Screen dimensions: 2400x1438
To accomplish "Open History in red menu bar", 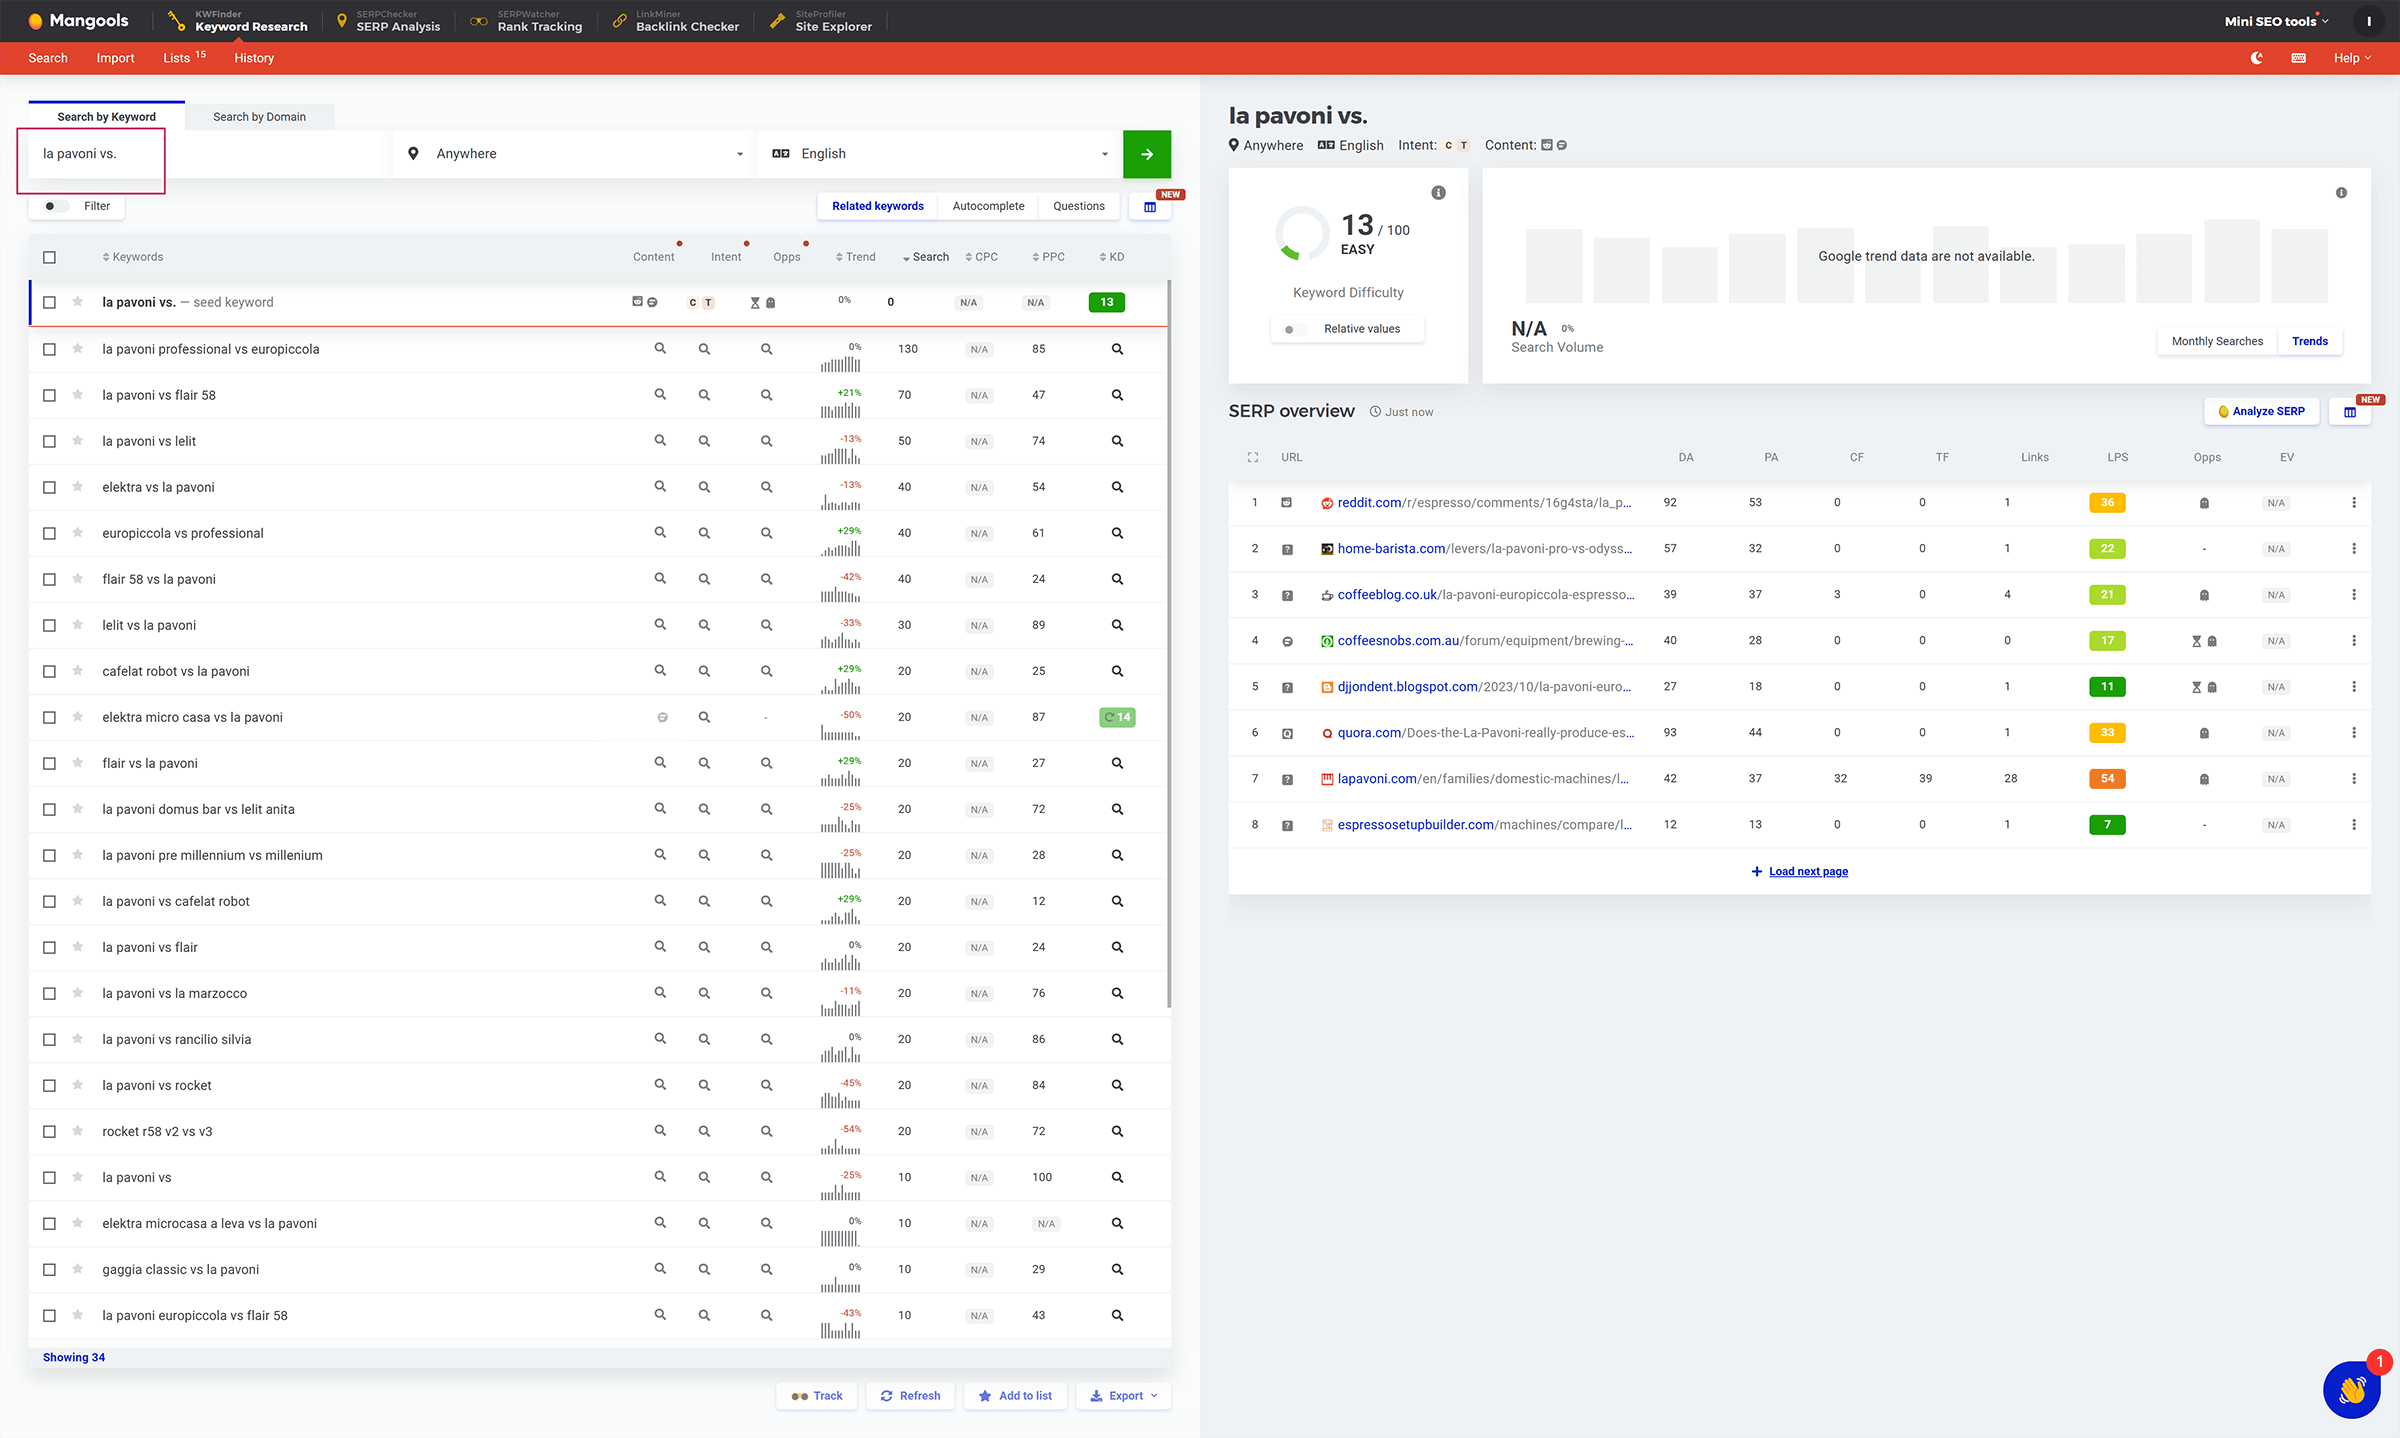I will [x=254, y=58].
